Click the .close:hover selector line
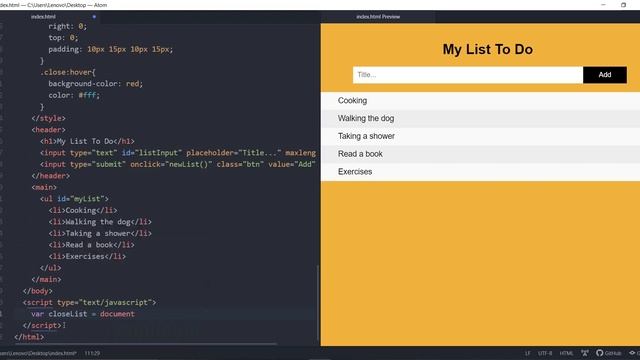Viewport: 640px width, 360px height. [68, 72]
